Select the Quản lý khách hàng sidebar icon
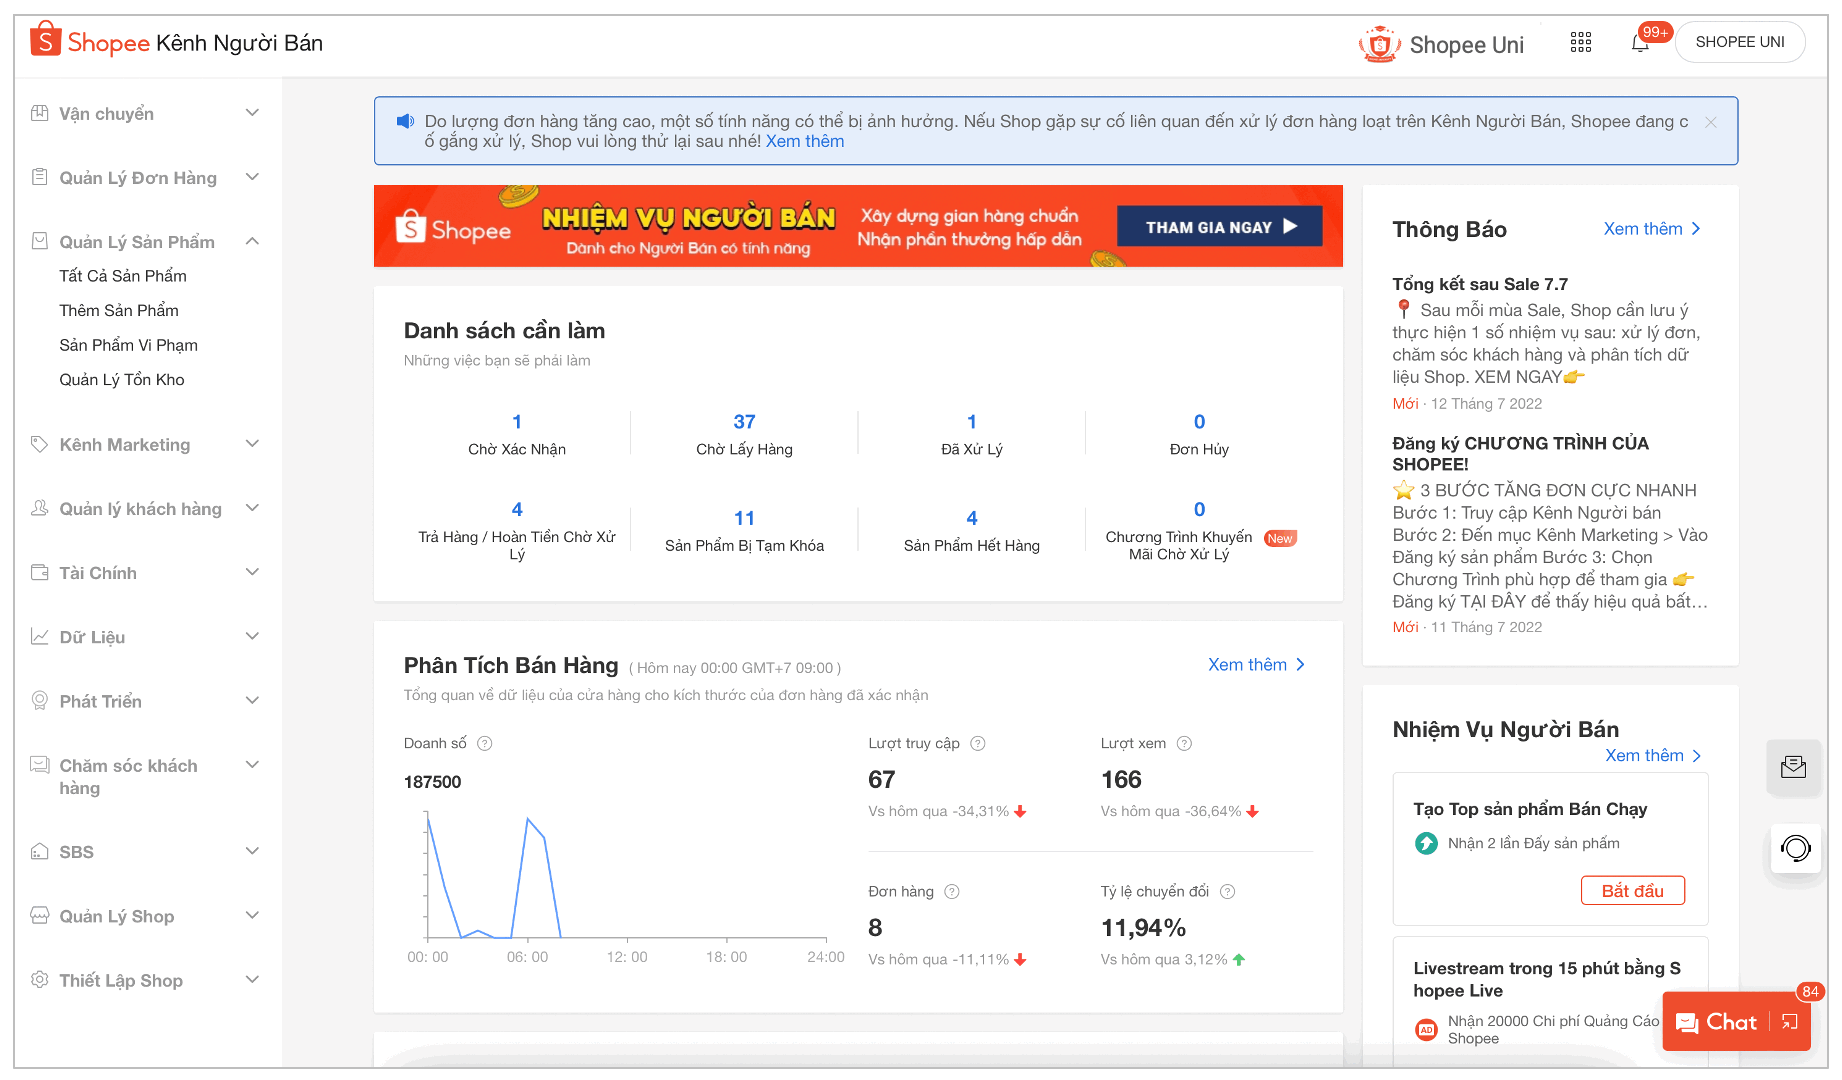Image resolution: width=1842 pixels, height=1080 pixels. pos(38,508)
